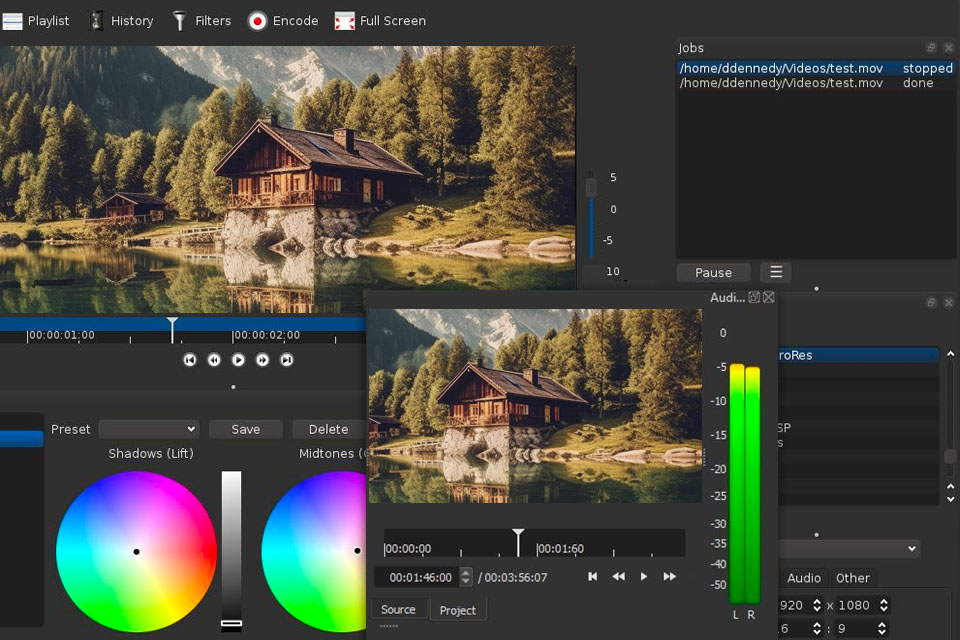The width and height of the screenshot is (960, 640).
Task: Close the Audio meter panel
Action: pos(769,297)
